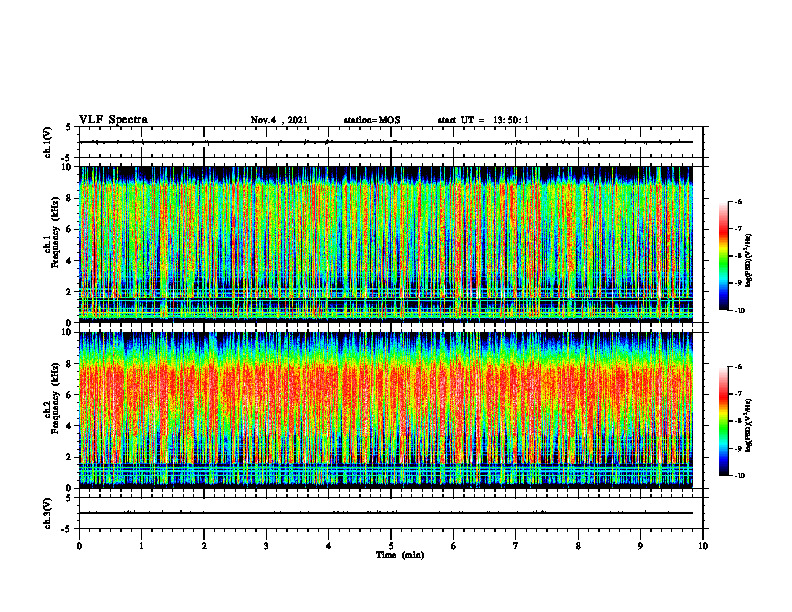Click the "station=MOS" header label
792x612 pixels.
[x=372, y=120]
